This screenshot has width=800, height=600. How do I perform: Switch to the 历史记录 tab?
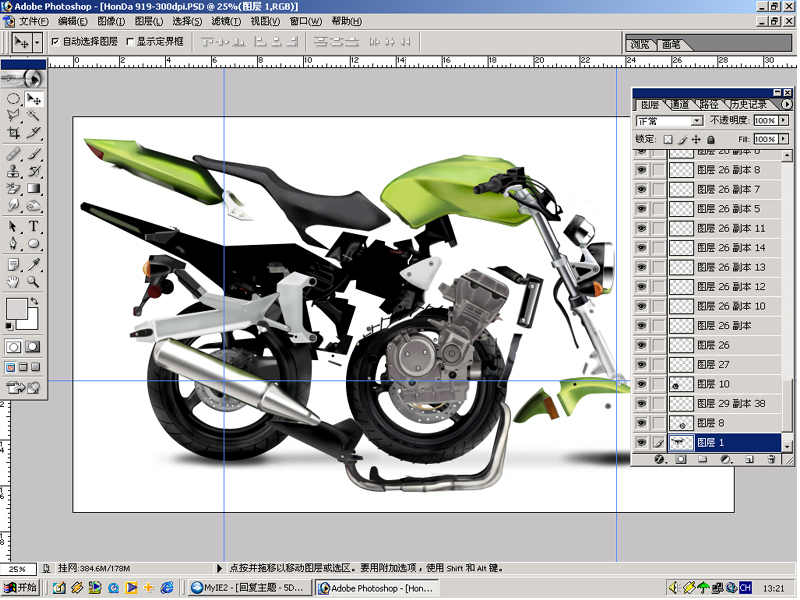pos(748,105)
